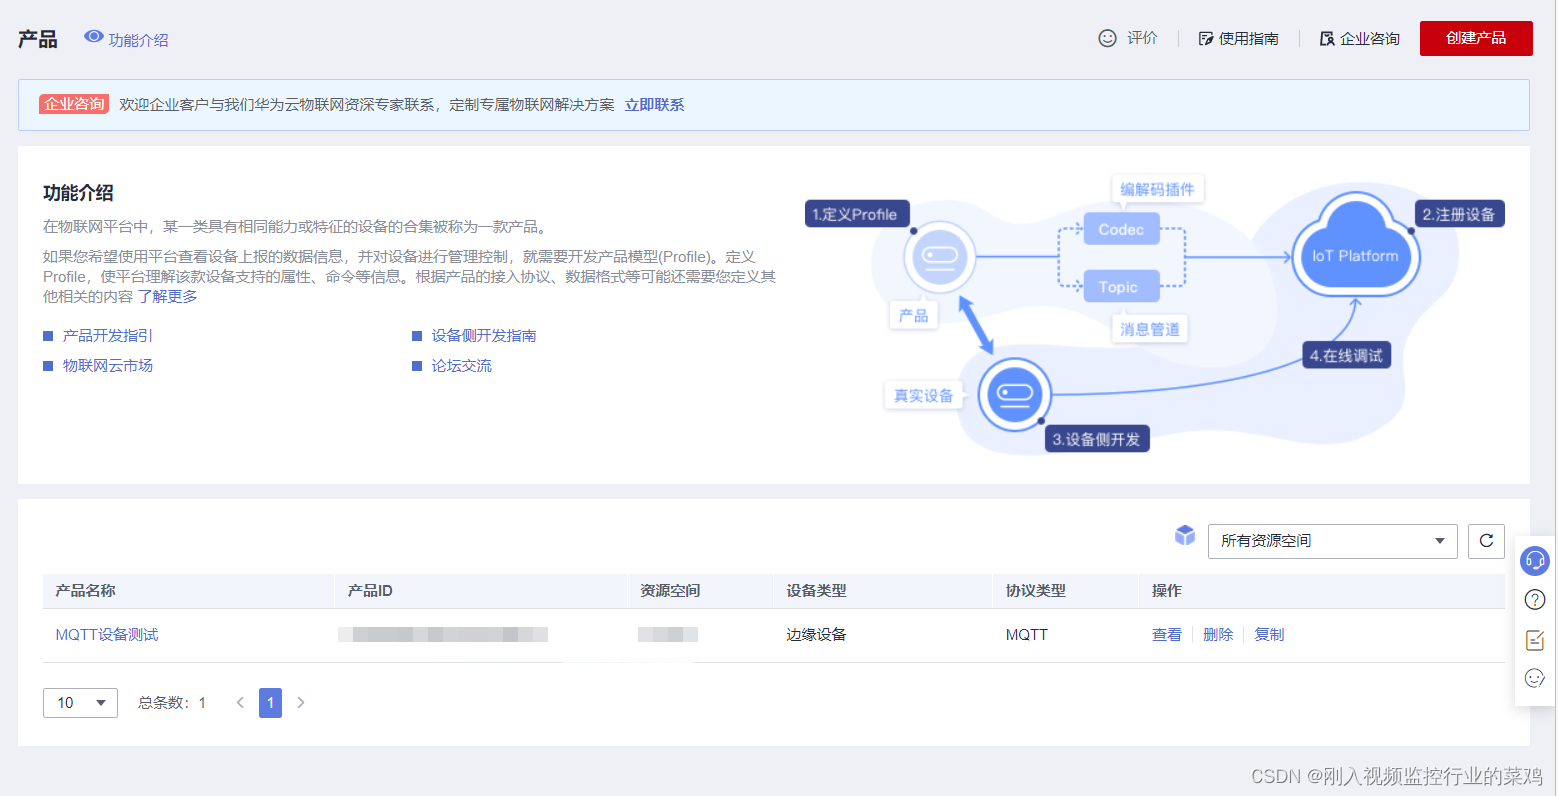Open the 立即联系 link in the banner
The width and height of the screenshot is (1558, 796).
coord(654,104)
